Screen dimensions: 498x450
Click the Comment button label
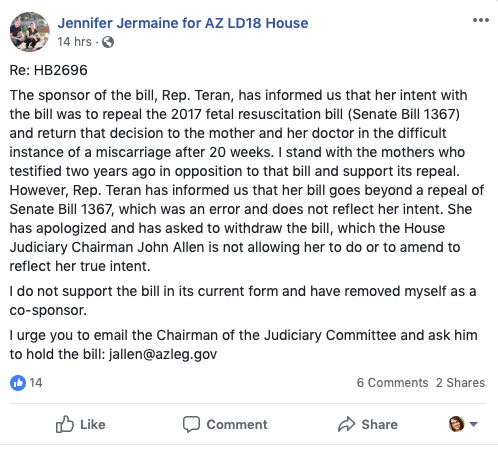click(x=237, y=424)
